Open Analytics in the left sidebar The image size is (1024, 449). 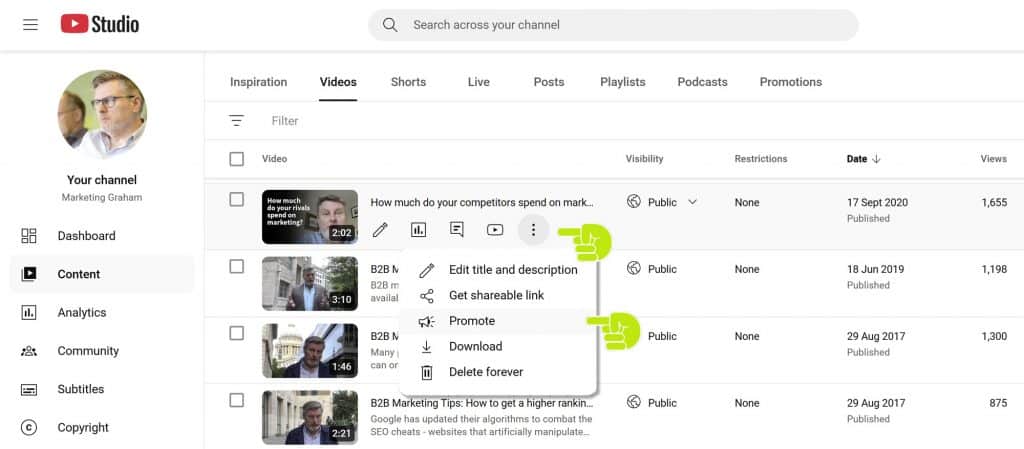81,313
